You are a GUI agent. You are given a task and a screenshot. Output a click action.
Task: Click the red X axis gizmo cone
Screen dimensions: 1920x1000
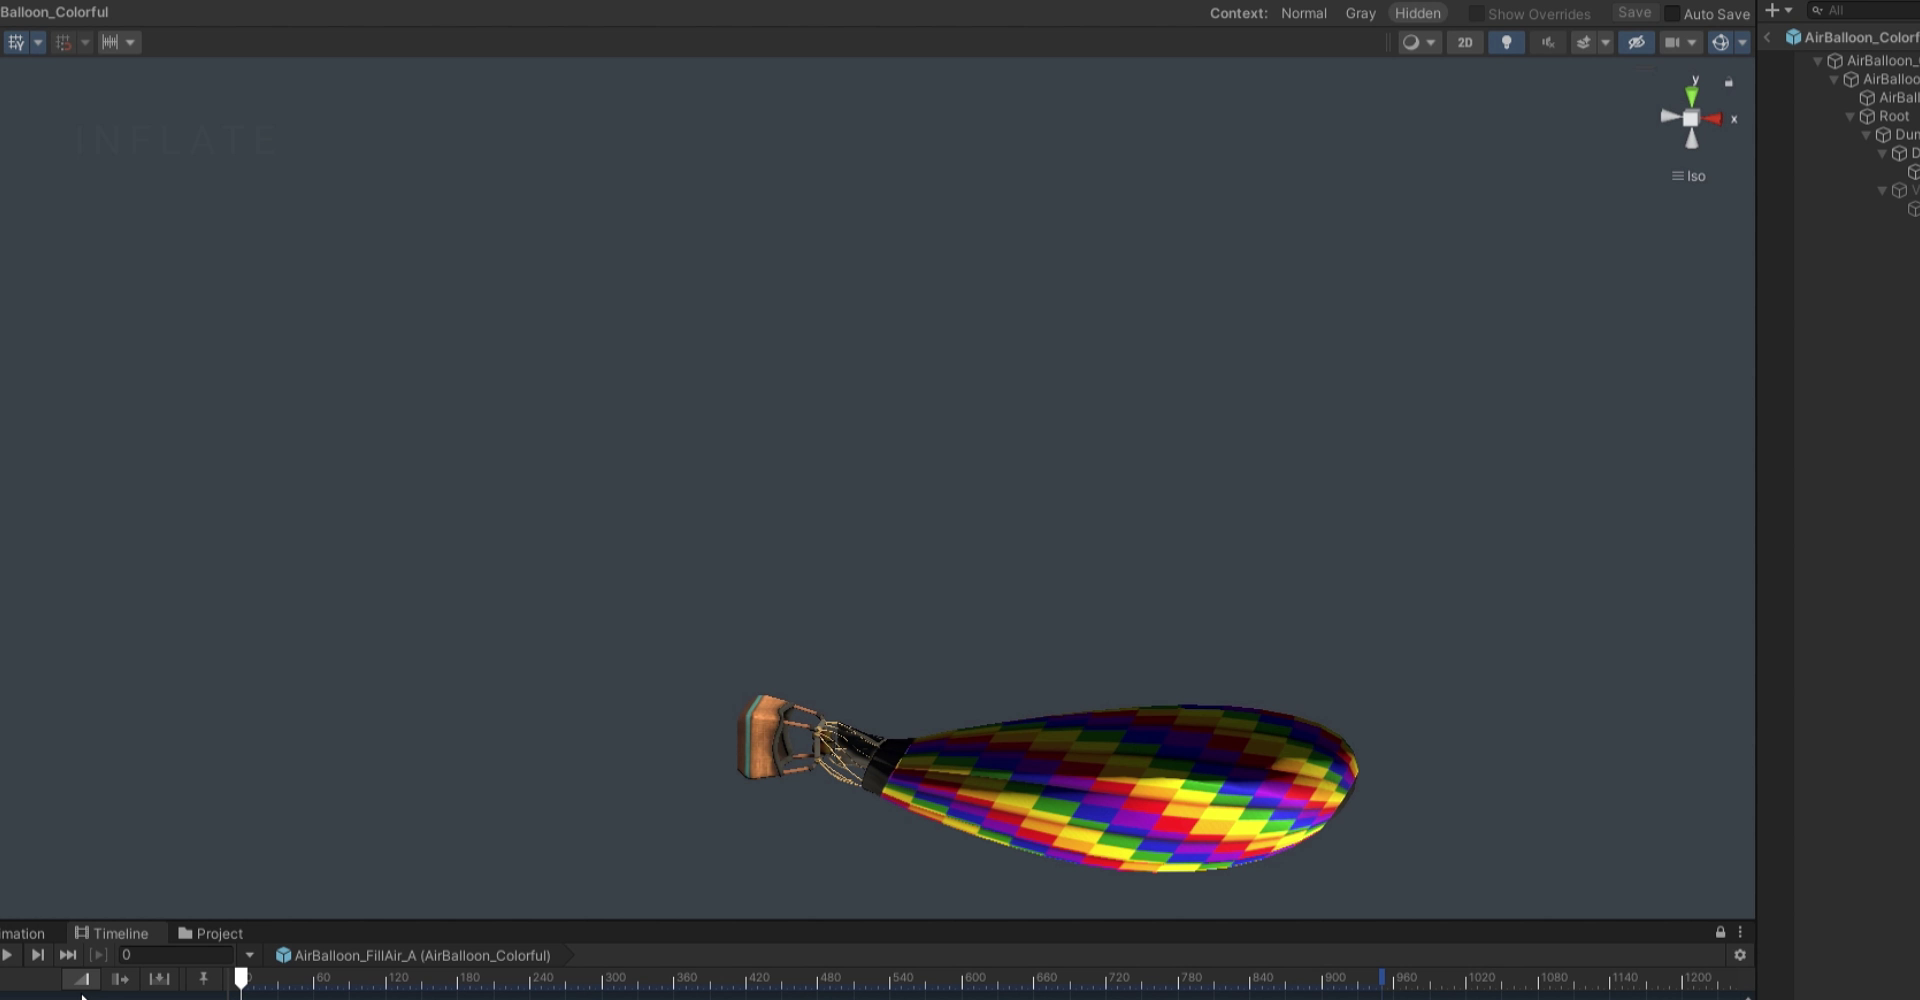click(x=1714, y=119)
